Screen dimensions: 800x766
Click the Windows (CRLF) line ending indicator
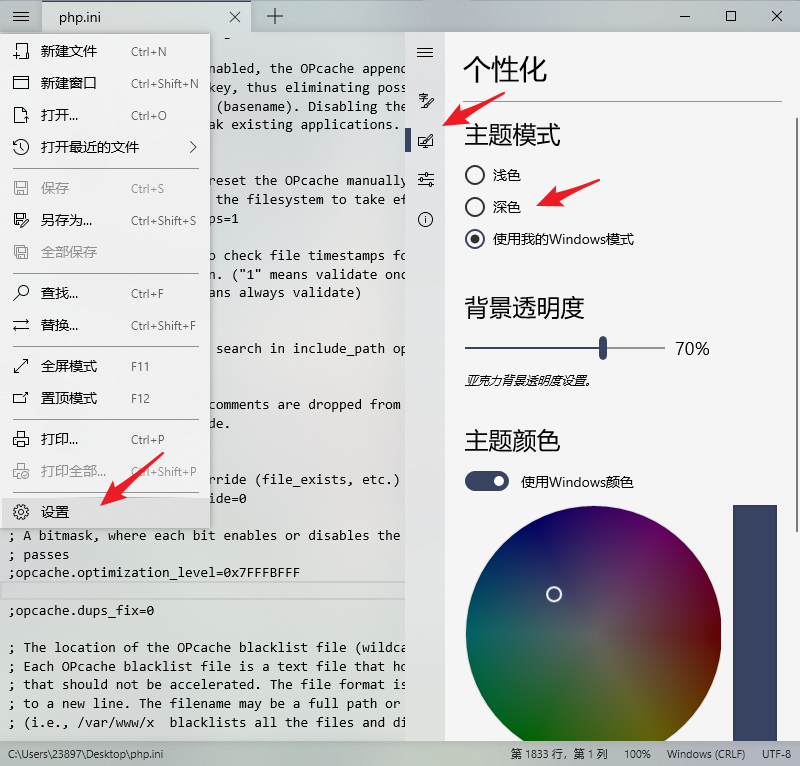[706, 754]
